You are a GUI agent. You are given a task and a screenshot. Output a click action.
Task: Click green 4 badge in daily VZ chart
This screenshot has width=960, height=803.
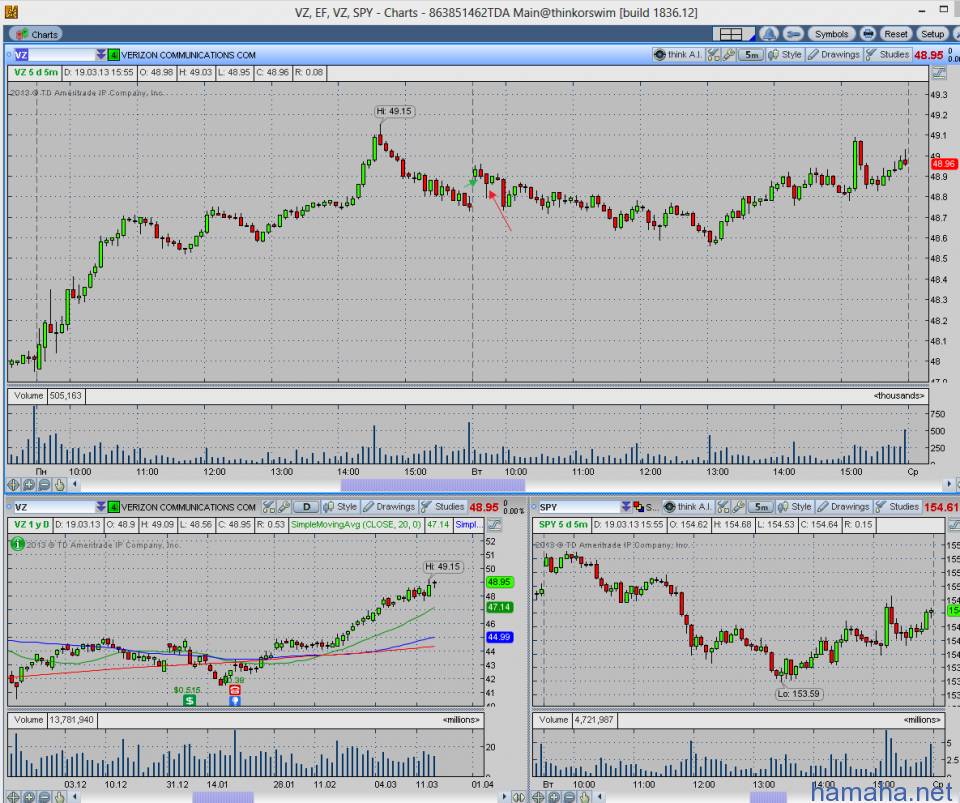click(x=114, y=507)
